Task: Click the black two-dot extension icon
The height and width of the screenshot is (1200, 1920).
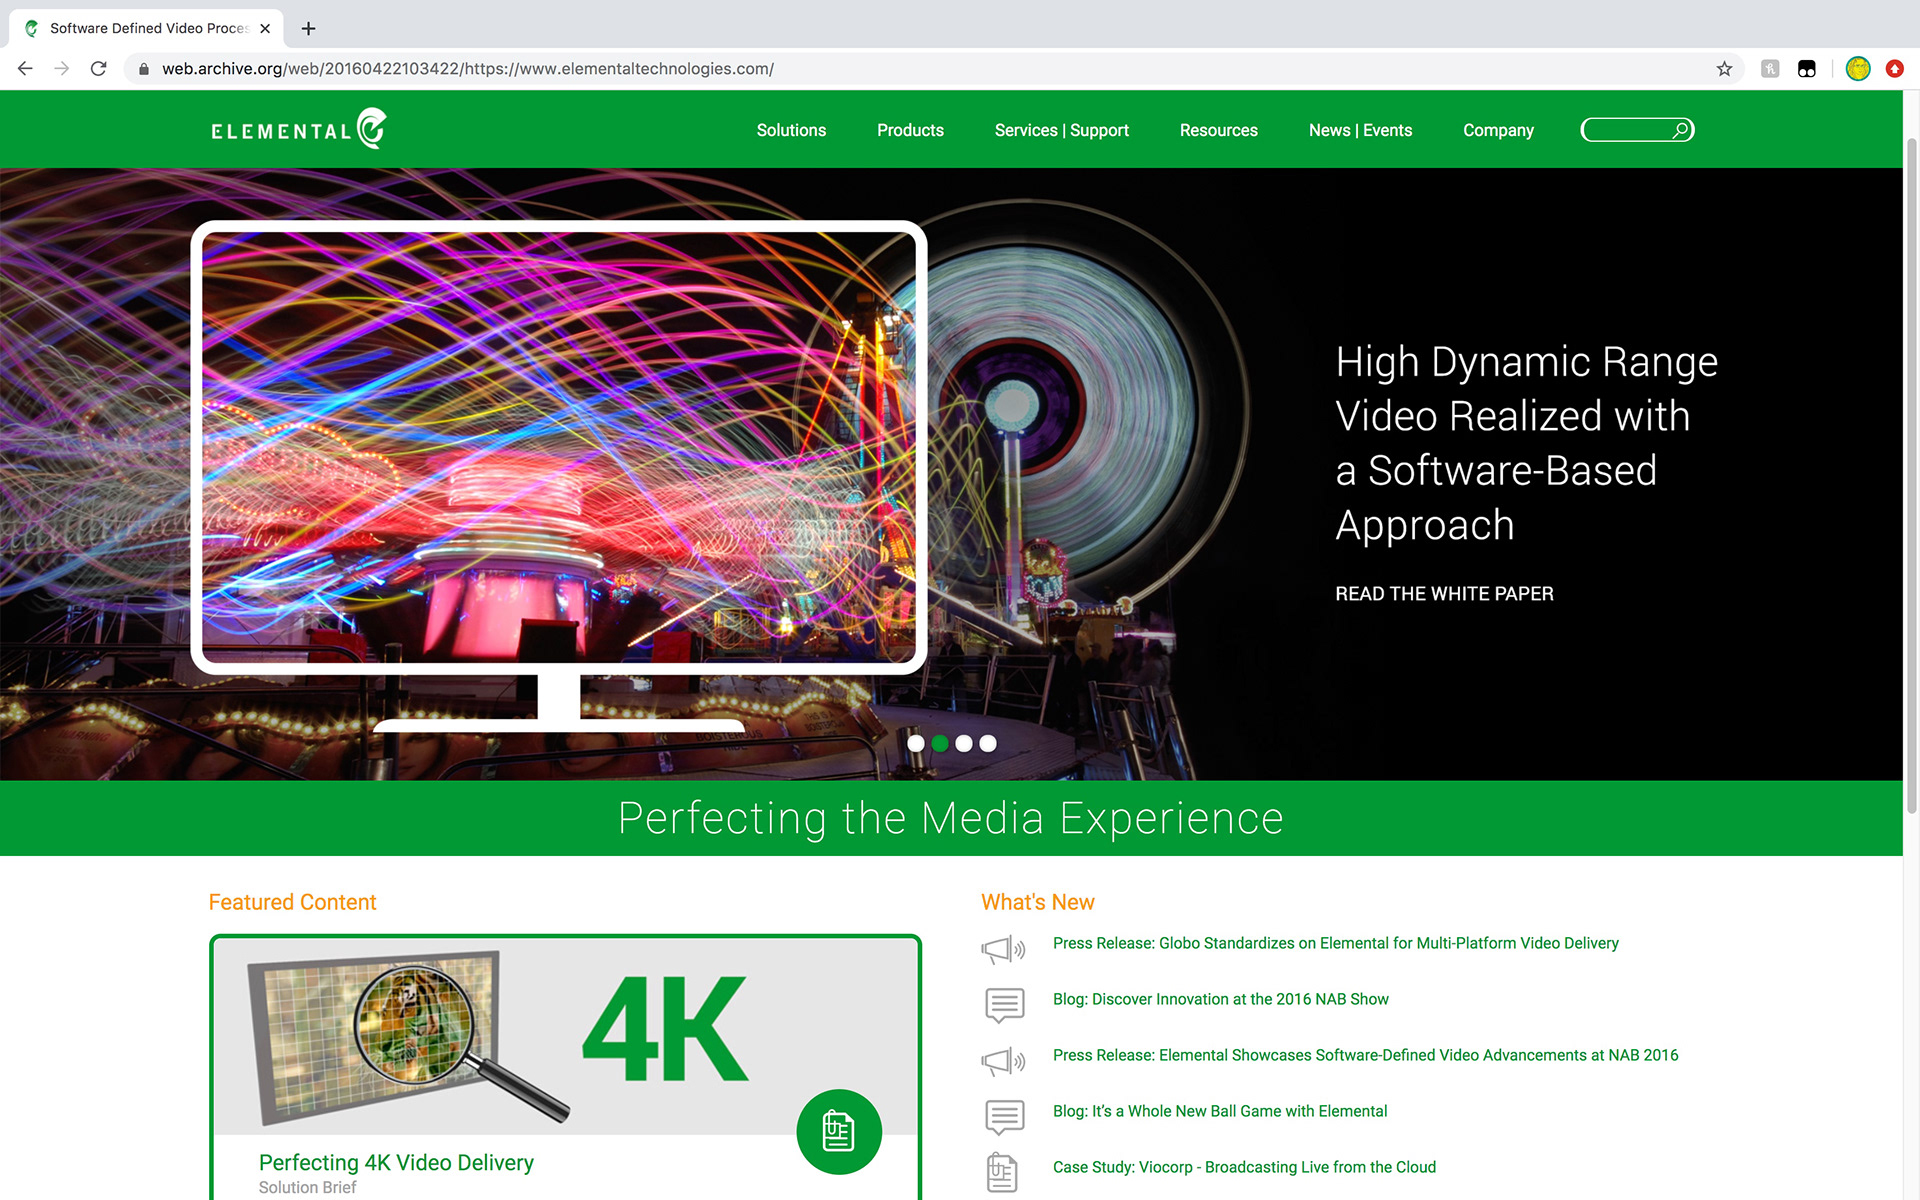Action: [x=1806, y=69]
